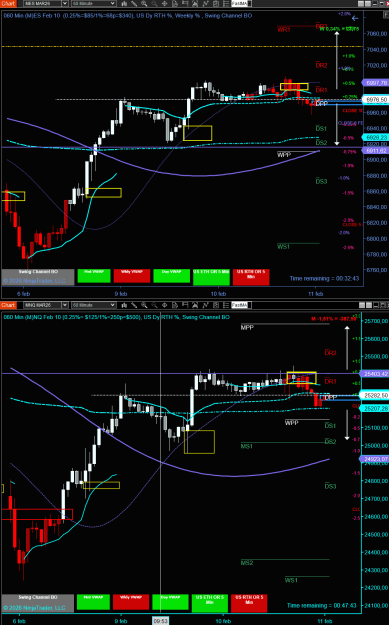Image resolution: width=389 pixels, height=625 pixels.
Task: Open drawing tools pencil in MNQ chart toolbar
Action: [134, 305]
